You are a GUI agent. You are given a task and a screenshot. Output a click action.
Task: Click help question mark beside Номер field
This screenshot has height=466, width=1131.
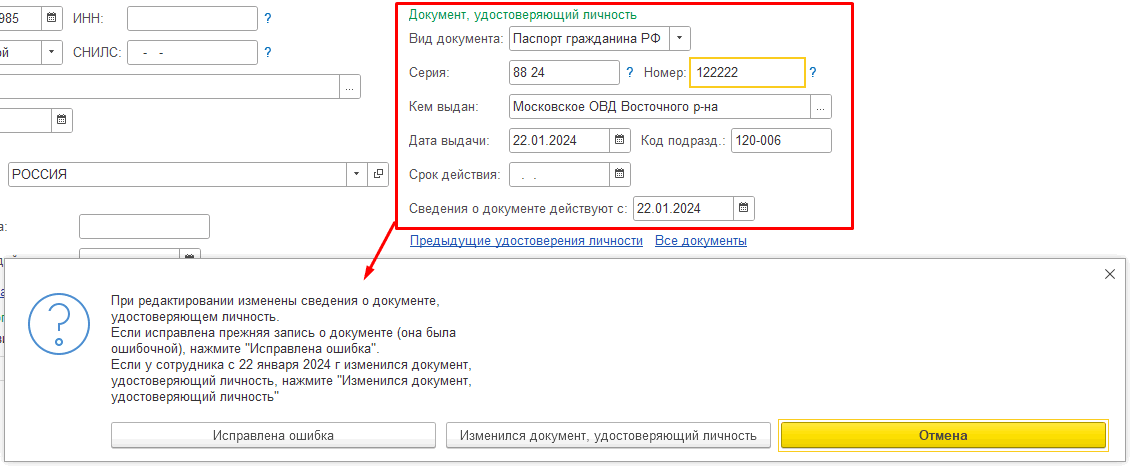pyautogui.click(x=813, y=72)
